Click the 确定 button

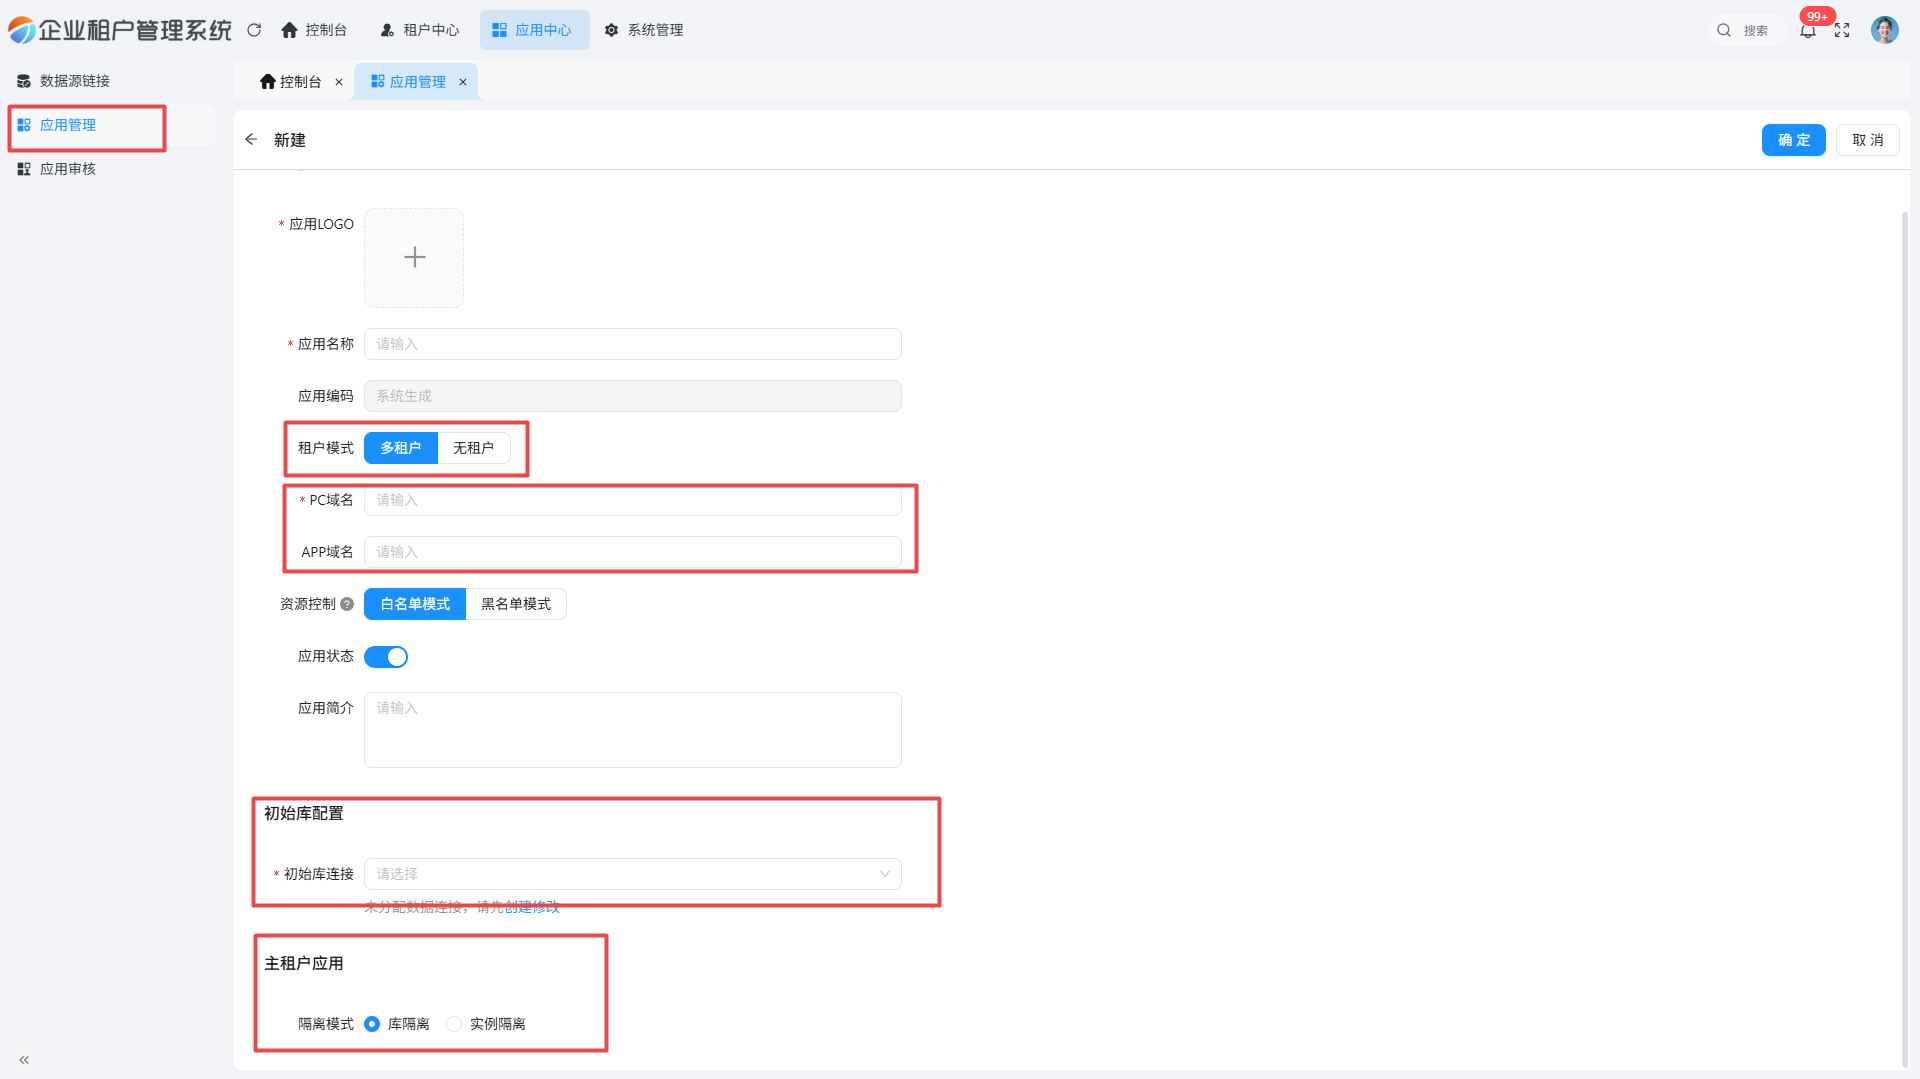pos(1793,140)
